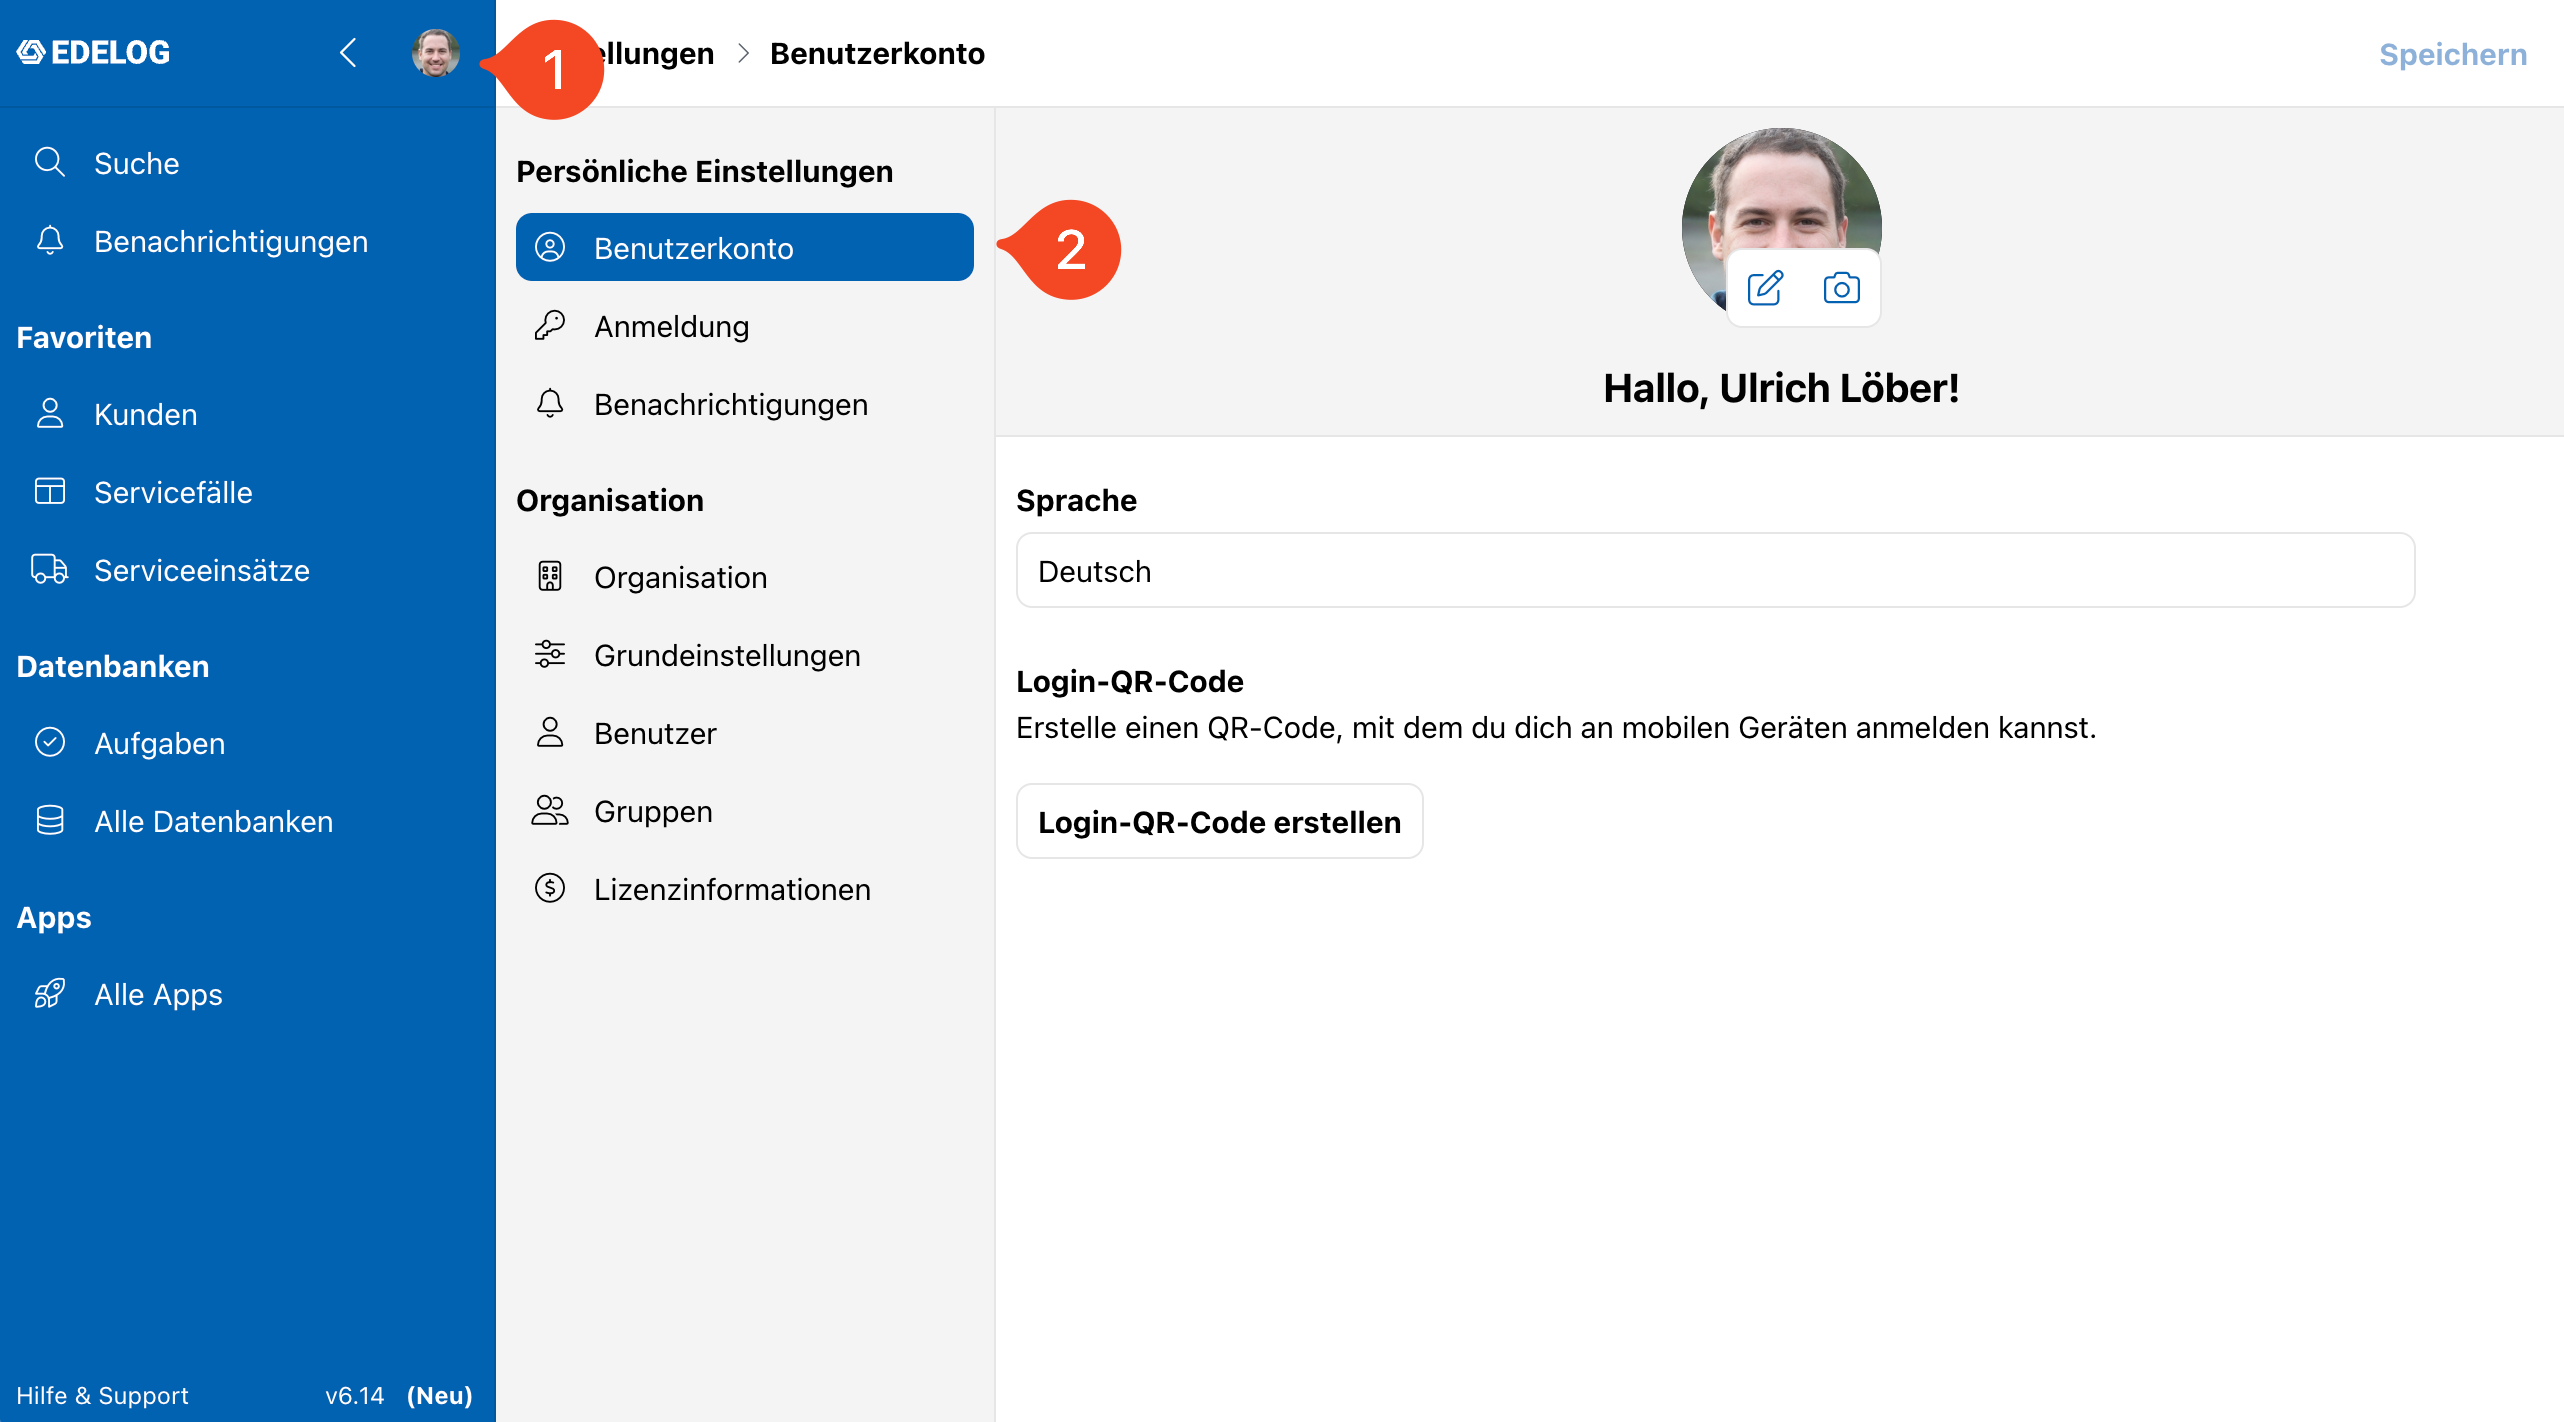Click the breadcrumb chevron separator
Screen dimensions: 2564x1422
coord(743,53)
